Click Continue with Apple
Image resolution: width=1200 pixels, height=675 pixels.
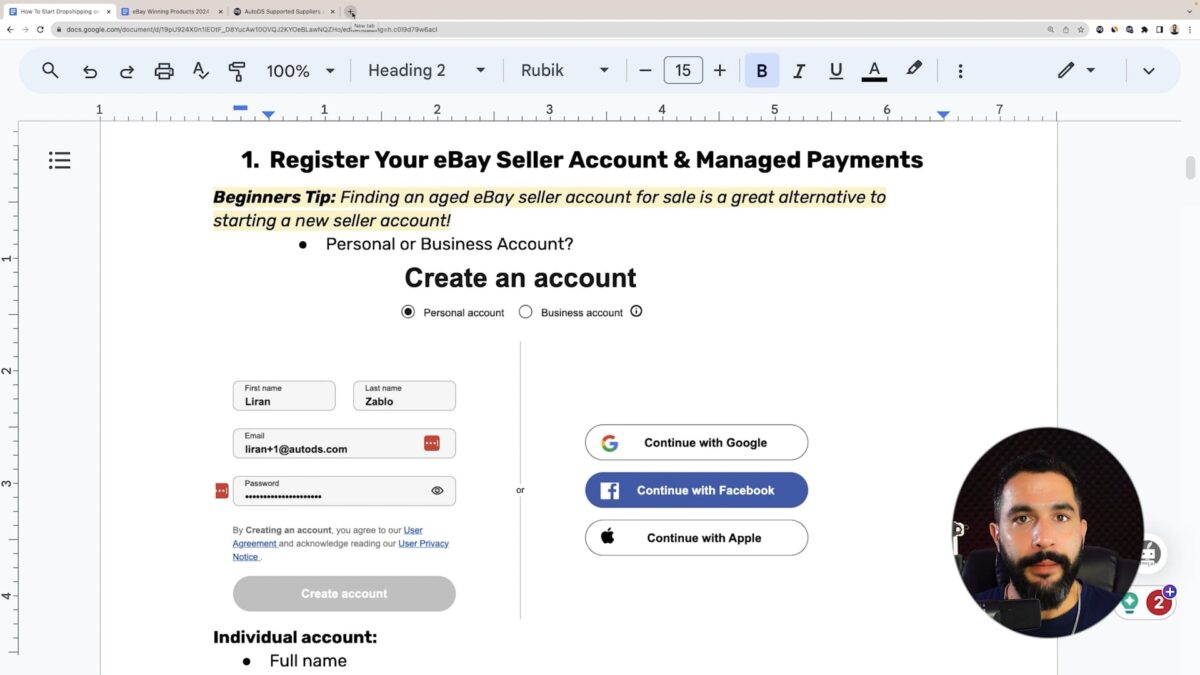696,537
